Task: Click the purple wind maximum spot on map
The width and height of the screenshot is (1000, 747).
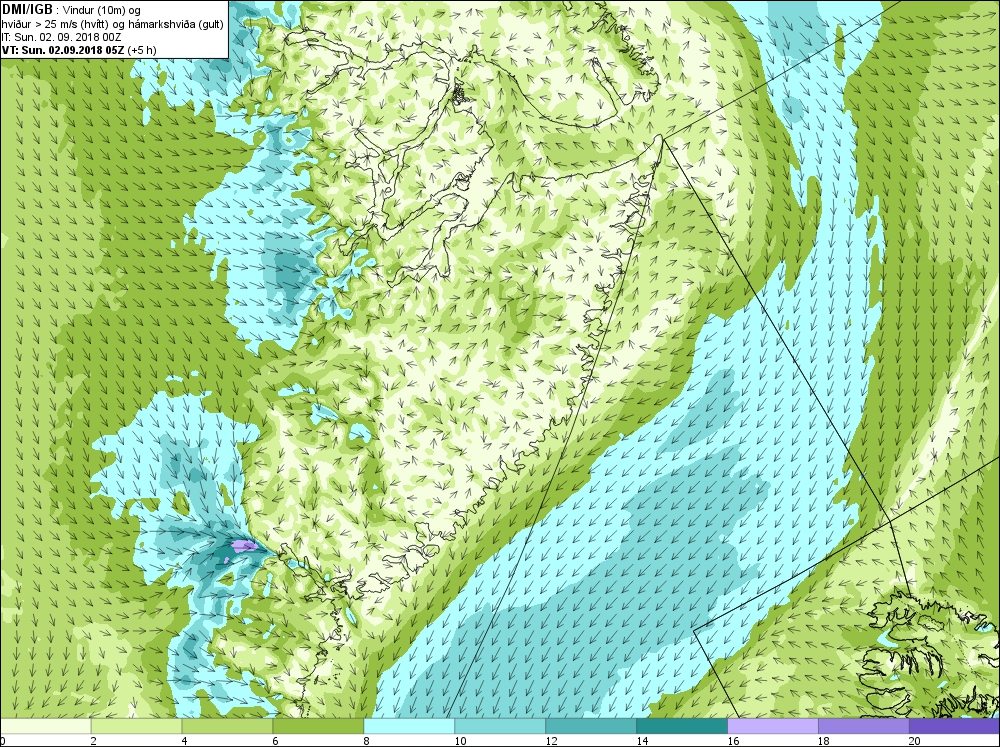Action: [243, 545]
